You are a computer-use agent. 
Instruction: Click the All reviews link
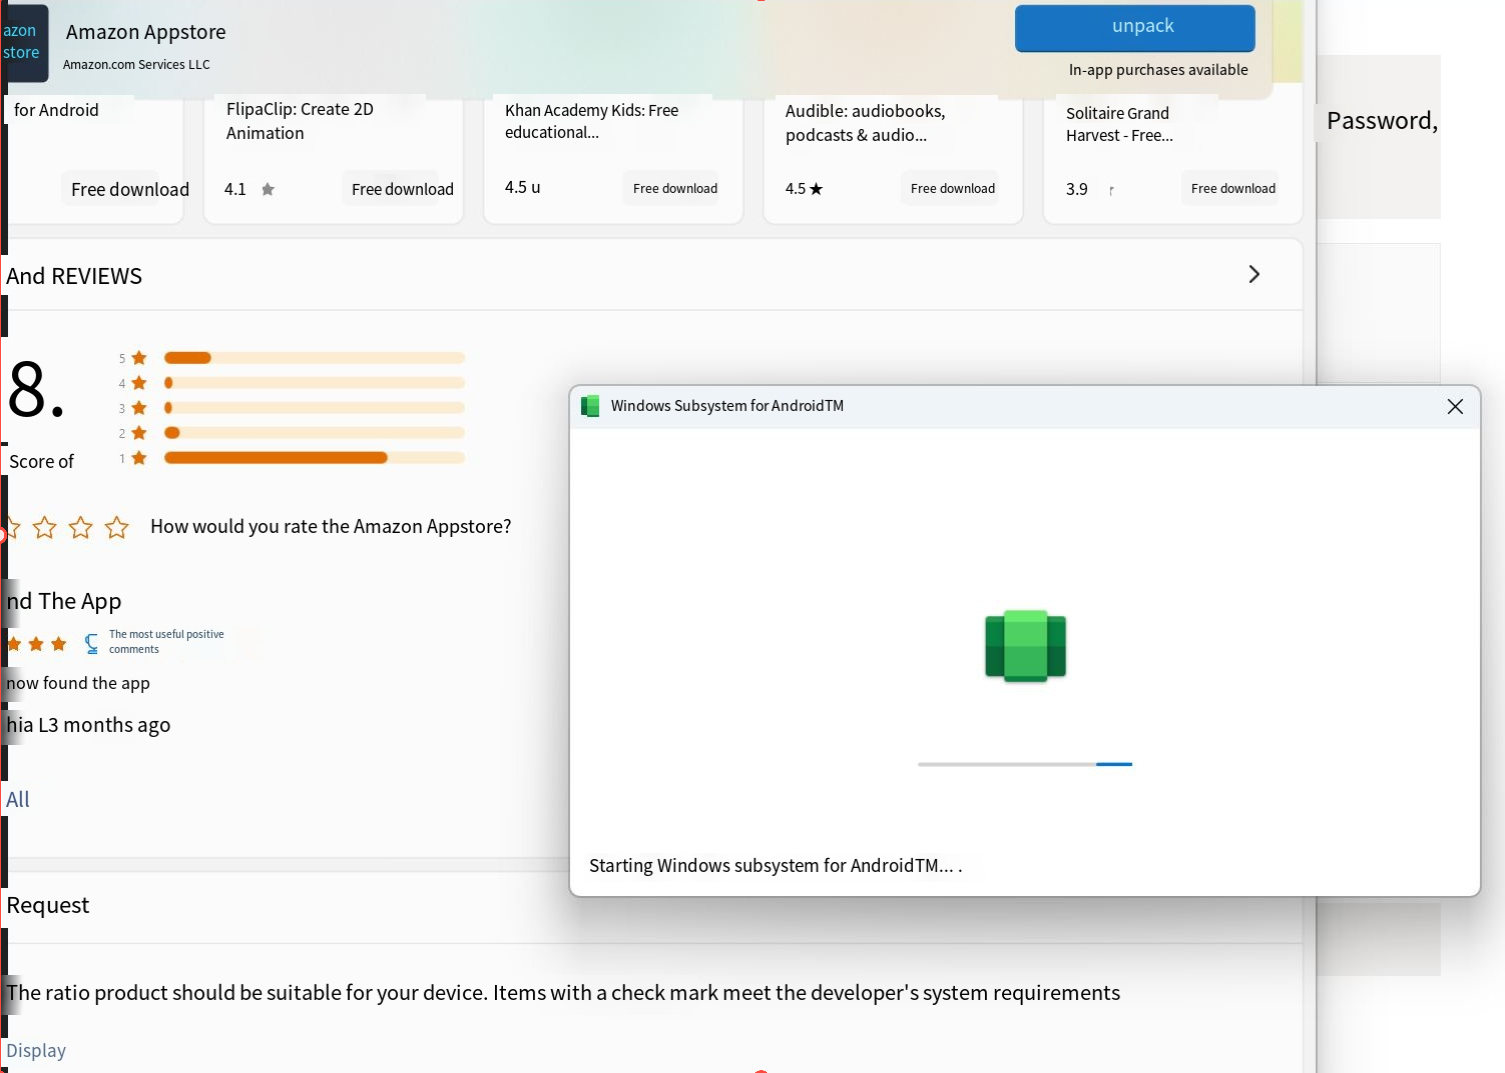[x=18, y=800]
